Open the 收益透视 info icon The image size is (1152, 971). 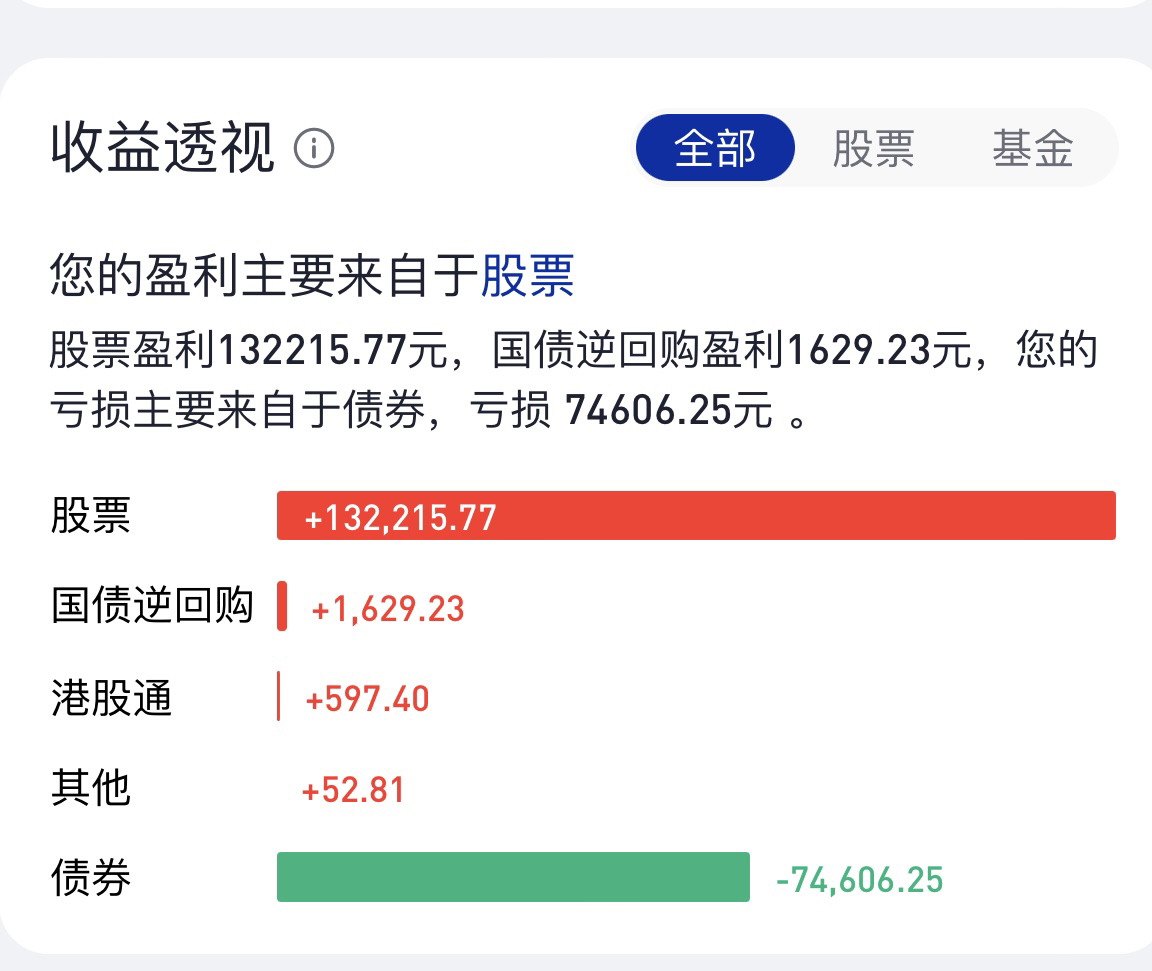point(314,148)
